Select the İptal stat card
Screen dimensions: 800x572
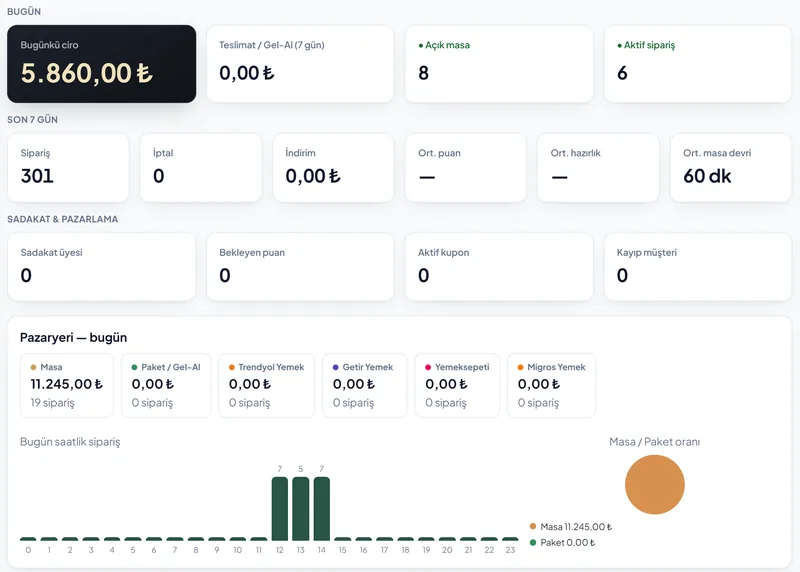tap(201, 167)
